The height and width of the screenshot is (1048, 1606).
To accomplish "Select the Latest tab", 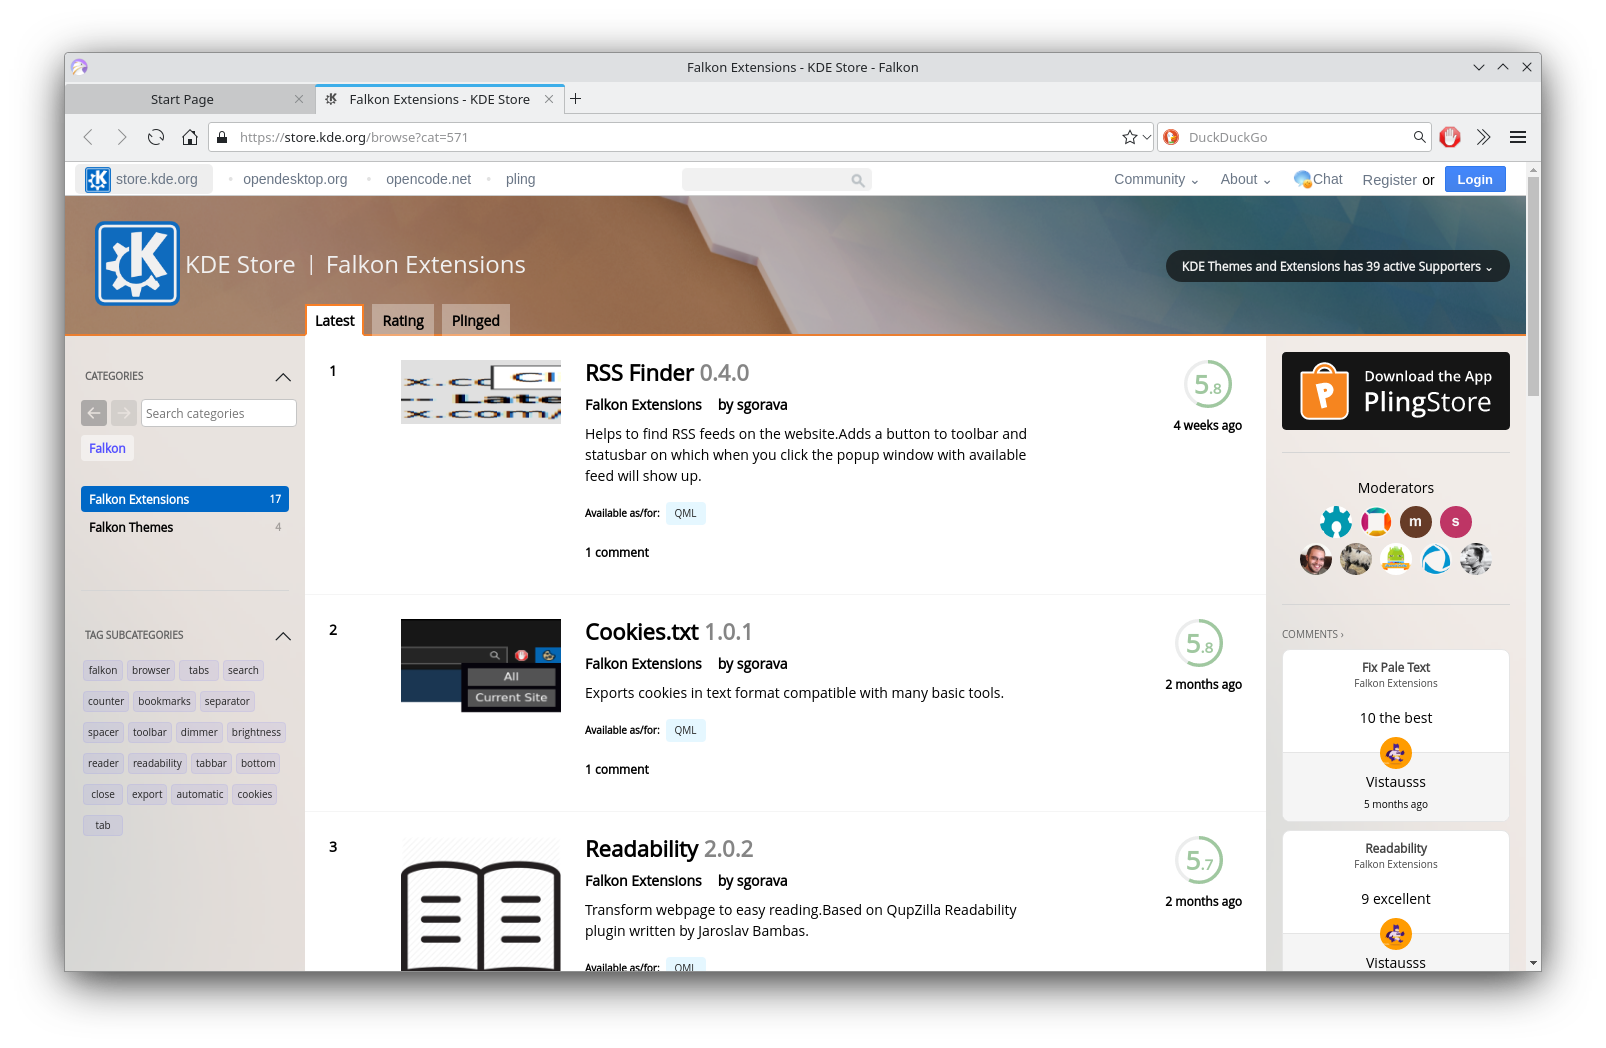I will pyautogui.click(x=334, y=320).
